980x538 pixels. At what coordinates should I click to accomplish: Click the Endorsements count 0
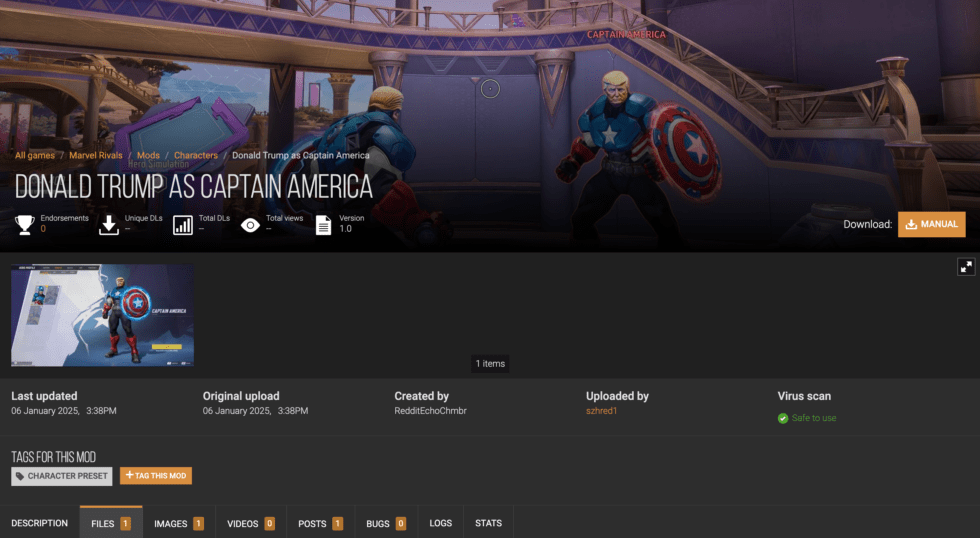coord(43,229)
